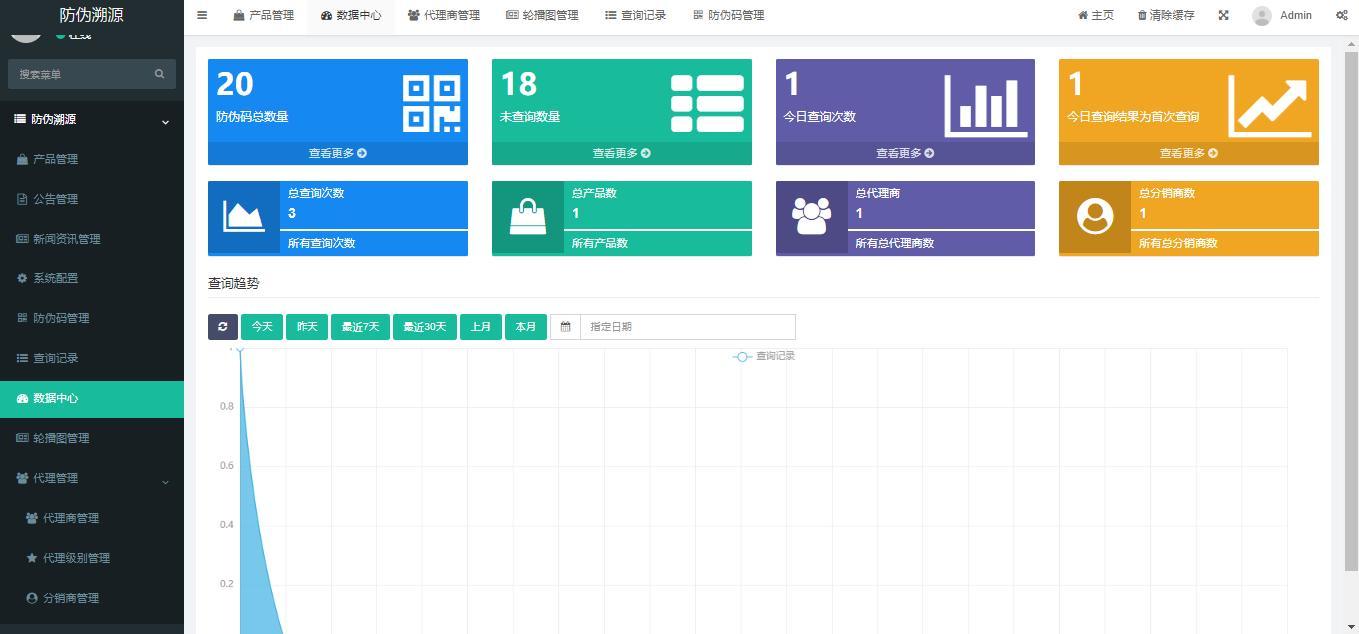Click the 所有产品数 label
The width and height of the screenshot is (1359, 634).
(x=600, y=243)
